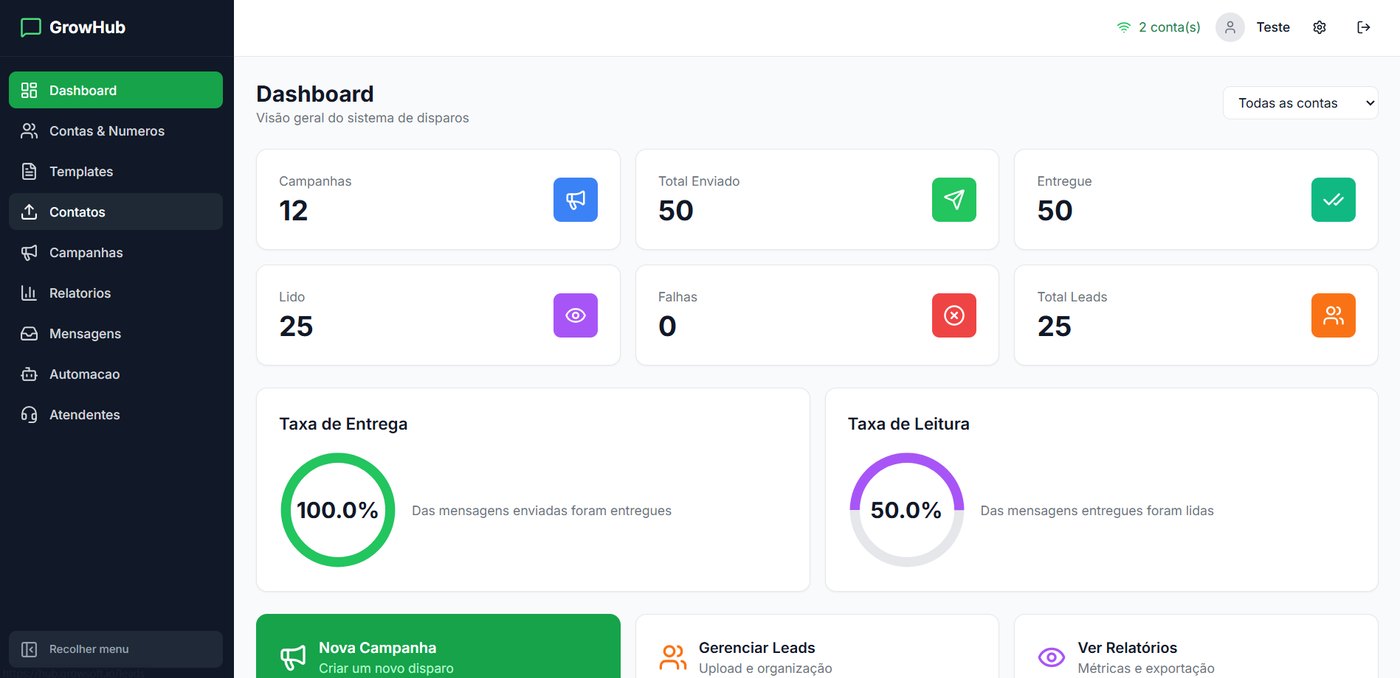Click "Visão geral do sistema de disparos" subtitle

coord(362,118)
